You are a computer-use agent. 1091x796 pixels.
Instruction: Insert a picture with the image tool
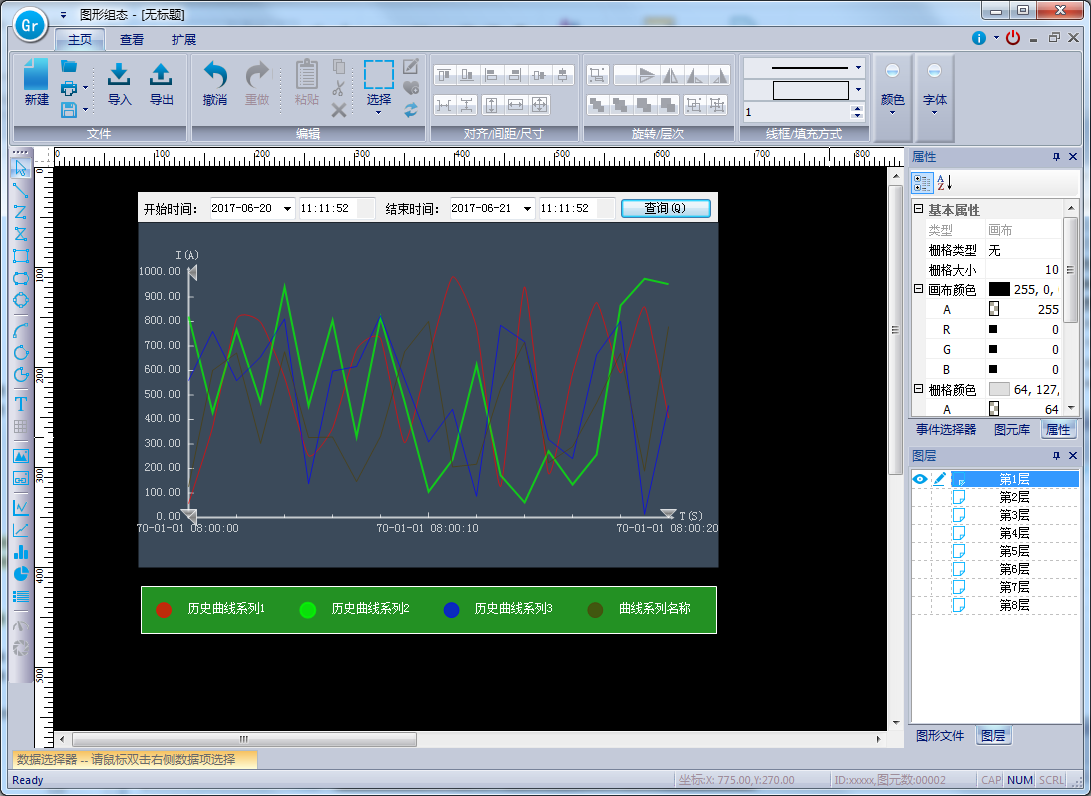21,456
